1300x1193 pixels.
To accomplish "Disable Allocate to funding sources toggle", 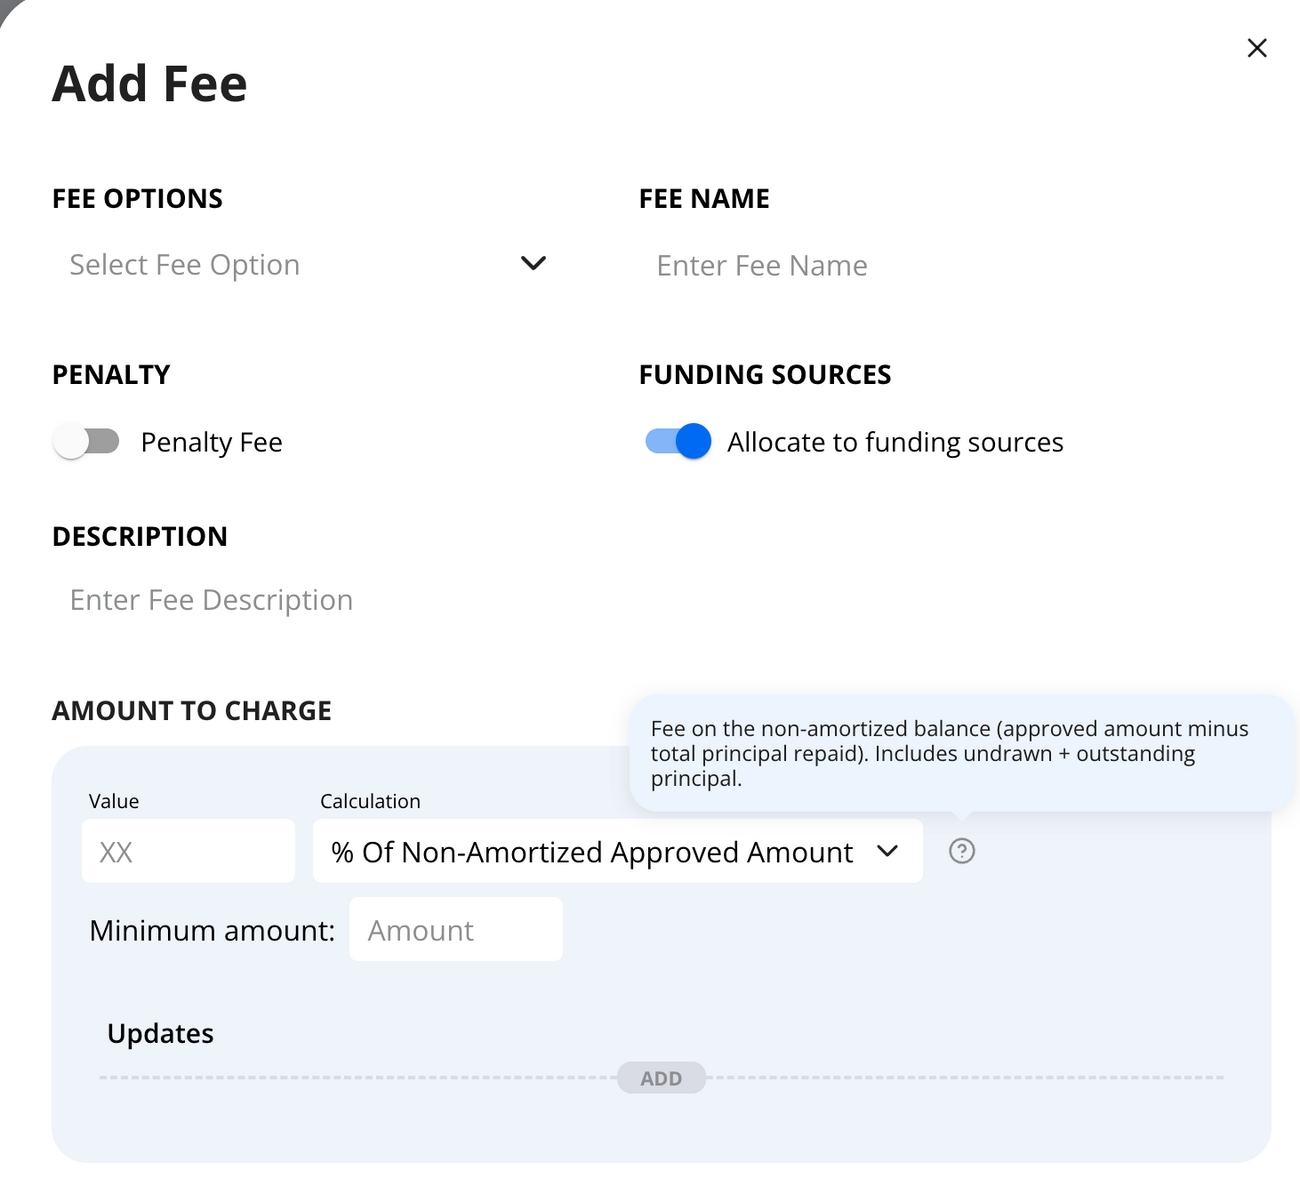I will [x=678, y=441].
